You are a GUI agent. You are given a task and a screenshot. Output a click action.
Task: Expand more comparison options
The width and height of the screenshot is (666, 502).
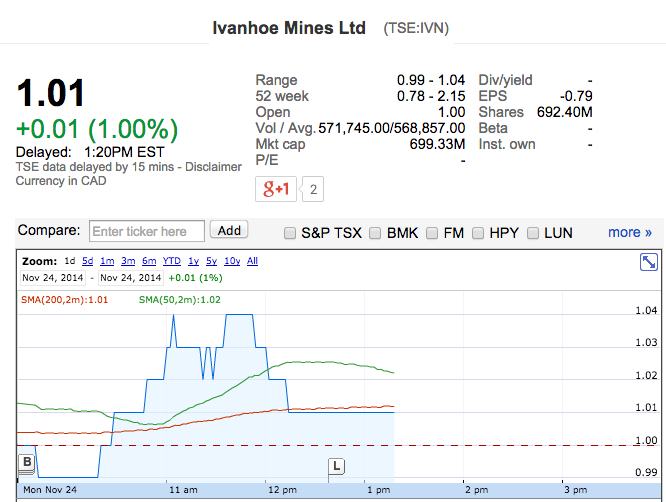[x=630, y=232]
